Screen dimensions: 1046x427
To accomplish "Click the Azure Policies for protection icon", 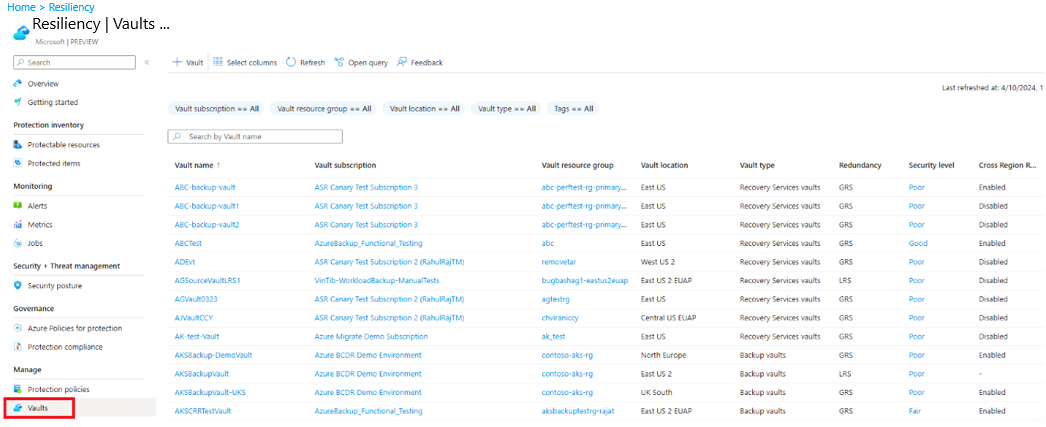I will coord(18,328).
